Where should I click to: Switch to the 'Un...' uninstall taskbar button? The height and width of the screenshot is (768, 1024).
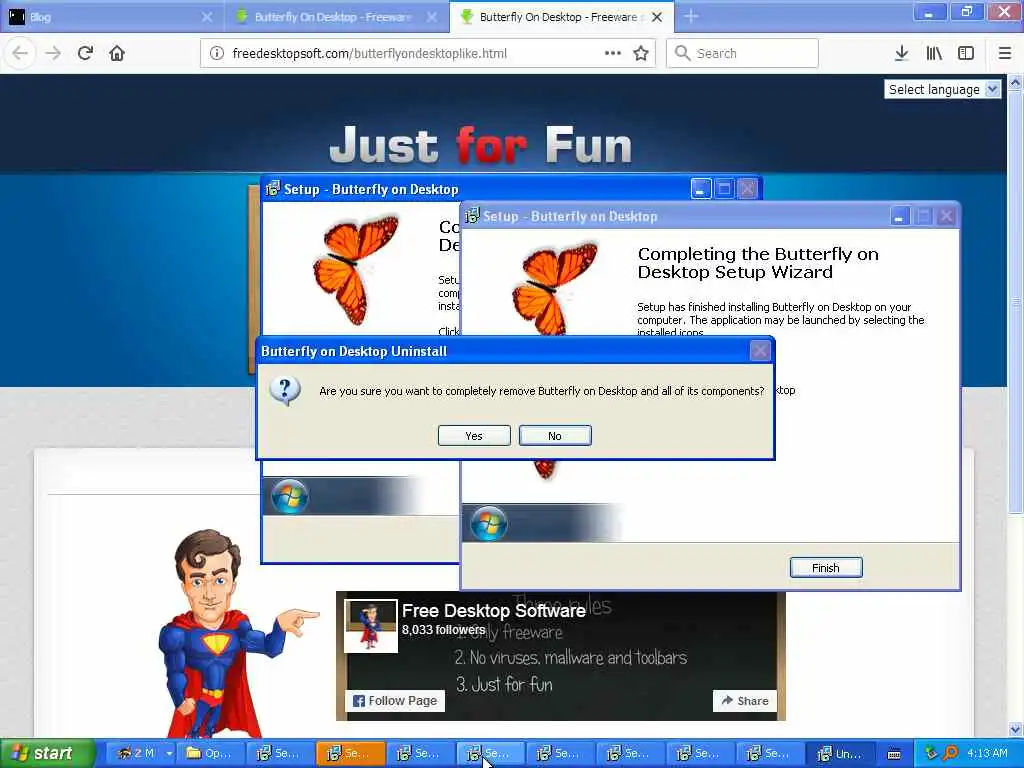pos(840,754)
